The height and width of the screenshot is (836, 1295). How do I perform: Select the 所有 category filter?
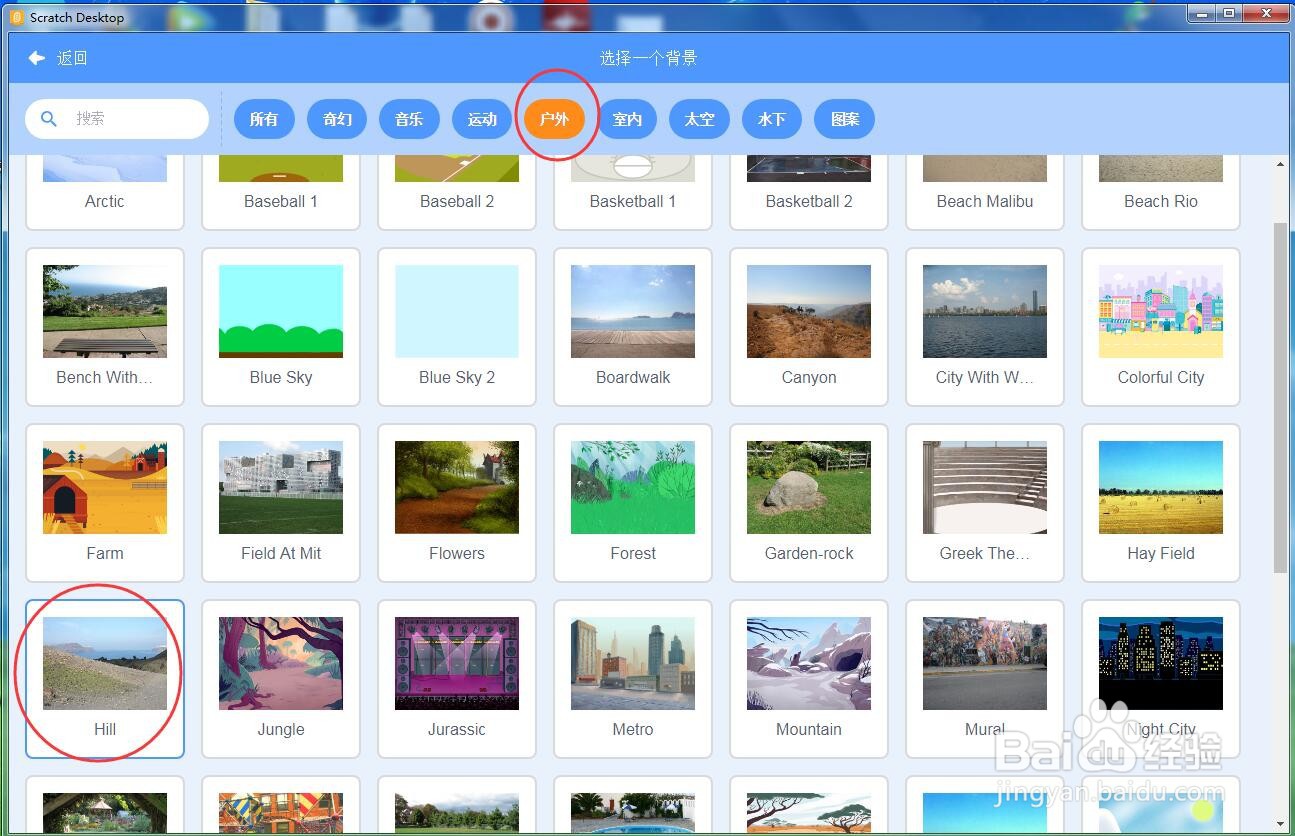(x=264, y=119)
